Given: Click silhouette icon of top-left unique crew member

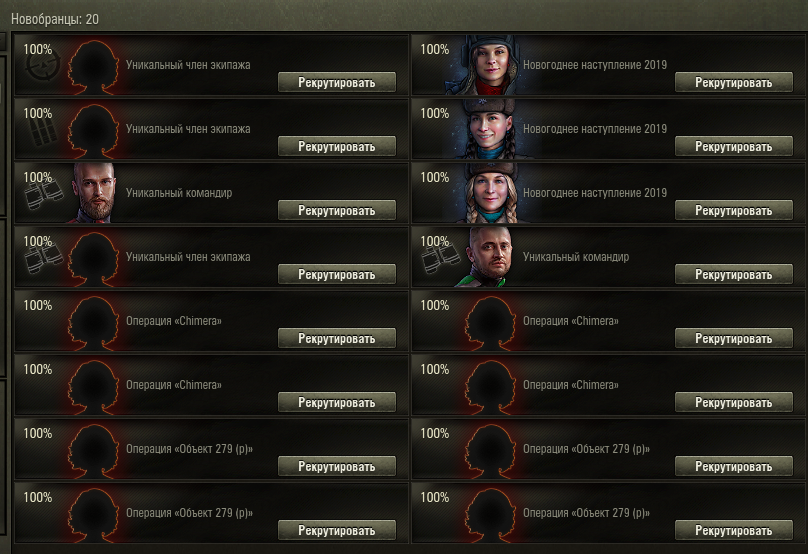Looking at the screenshot, I should tap(93, 66).
